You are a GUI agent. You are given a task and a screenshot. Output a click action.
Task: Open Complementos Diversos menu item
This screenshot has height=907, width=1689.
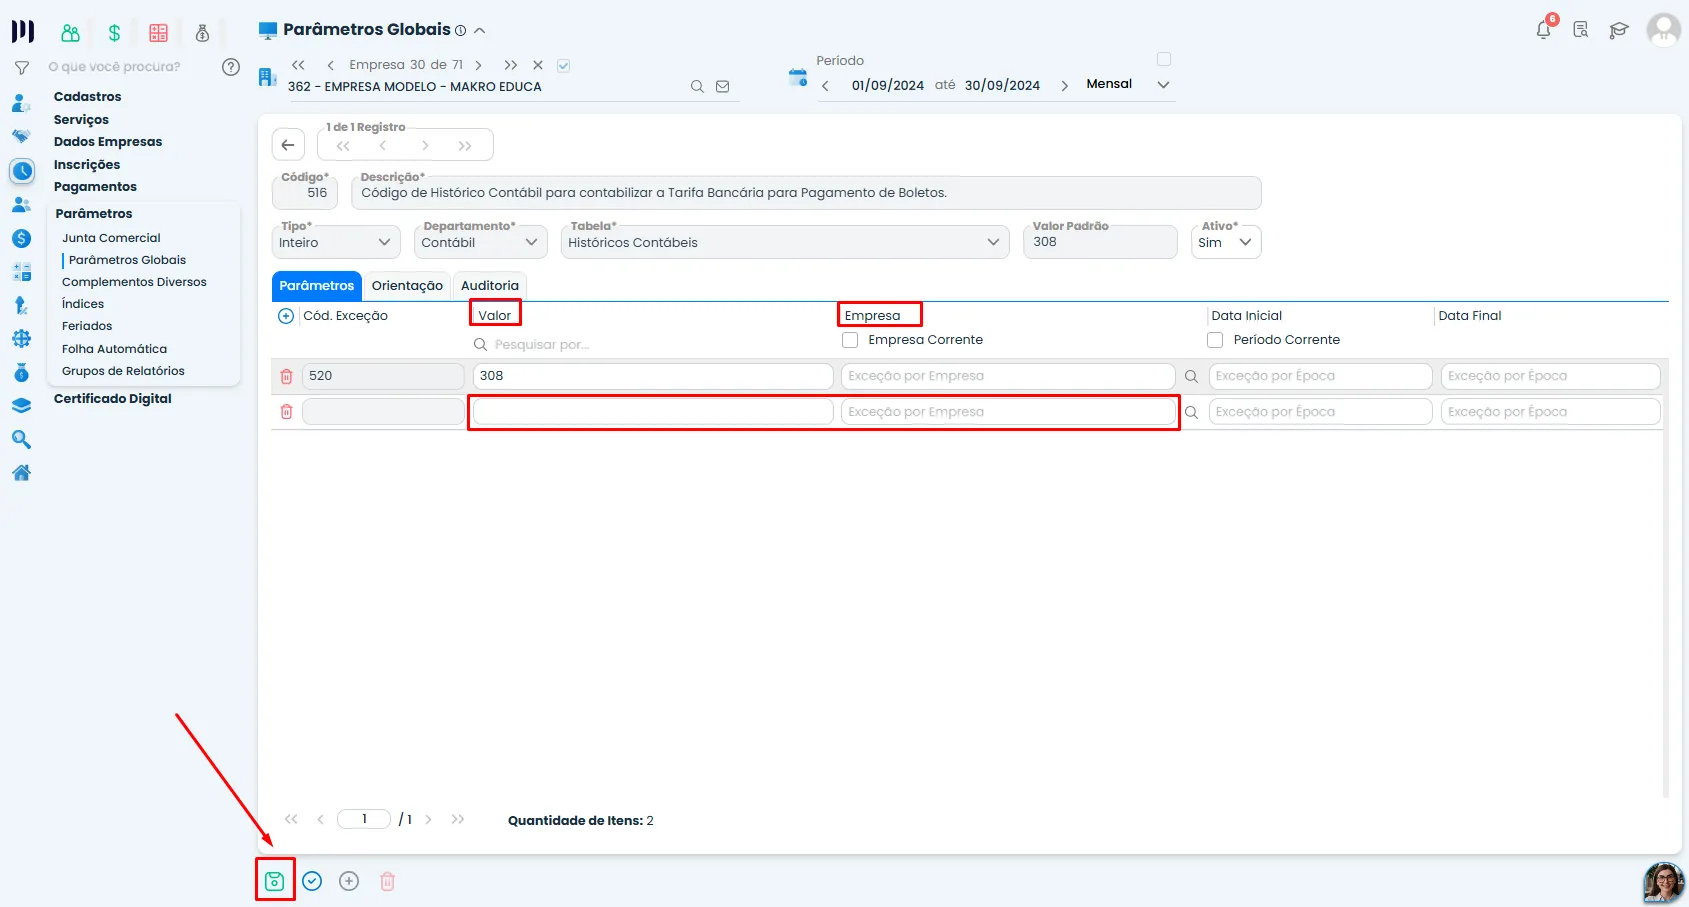coord(134,282)
